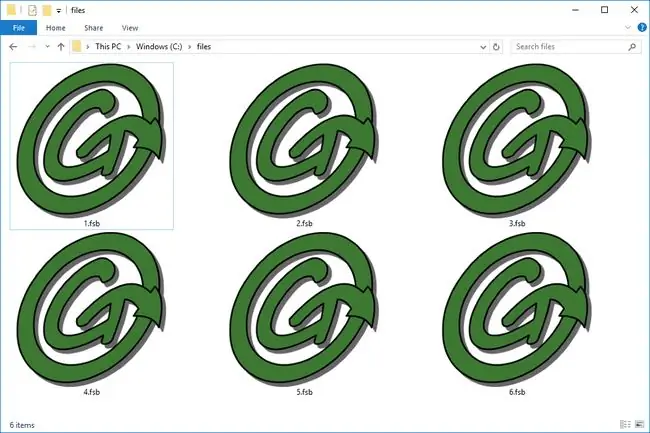Click This PC in the address path
The image size is (650, 433).
click(108, 47)
